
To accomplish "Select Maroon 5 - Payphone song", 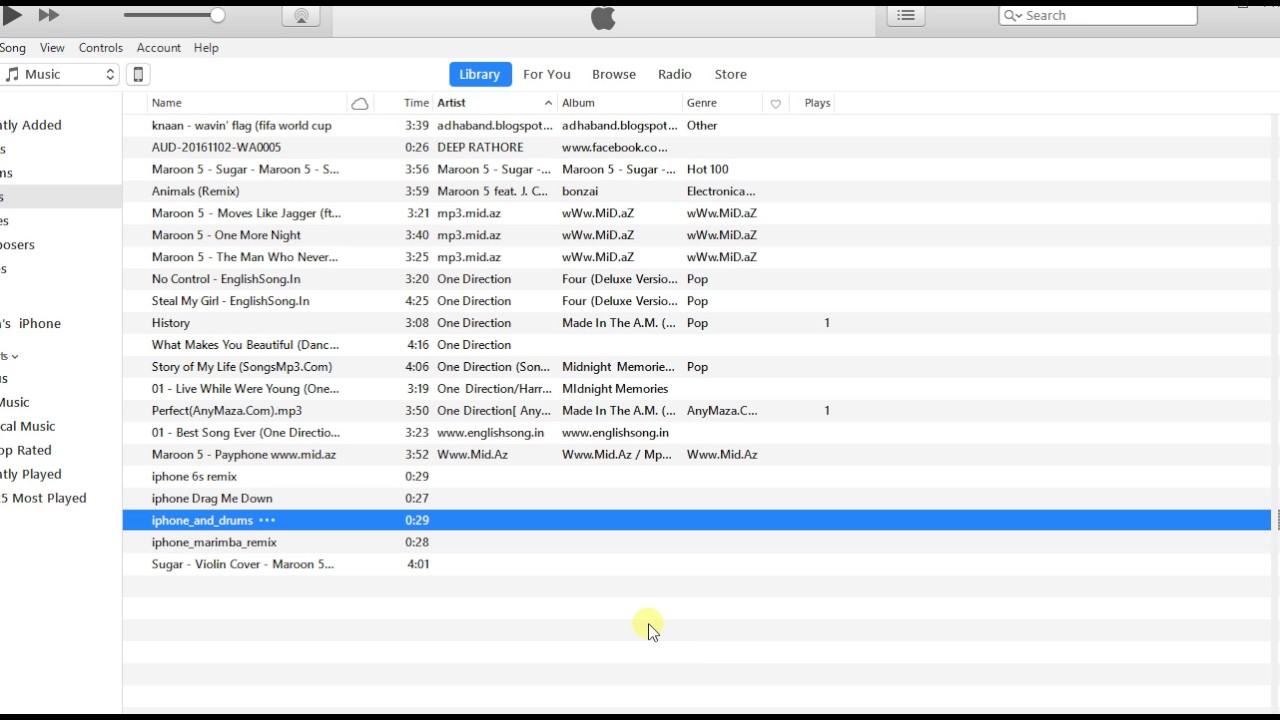I will [244, 455].
